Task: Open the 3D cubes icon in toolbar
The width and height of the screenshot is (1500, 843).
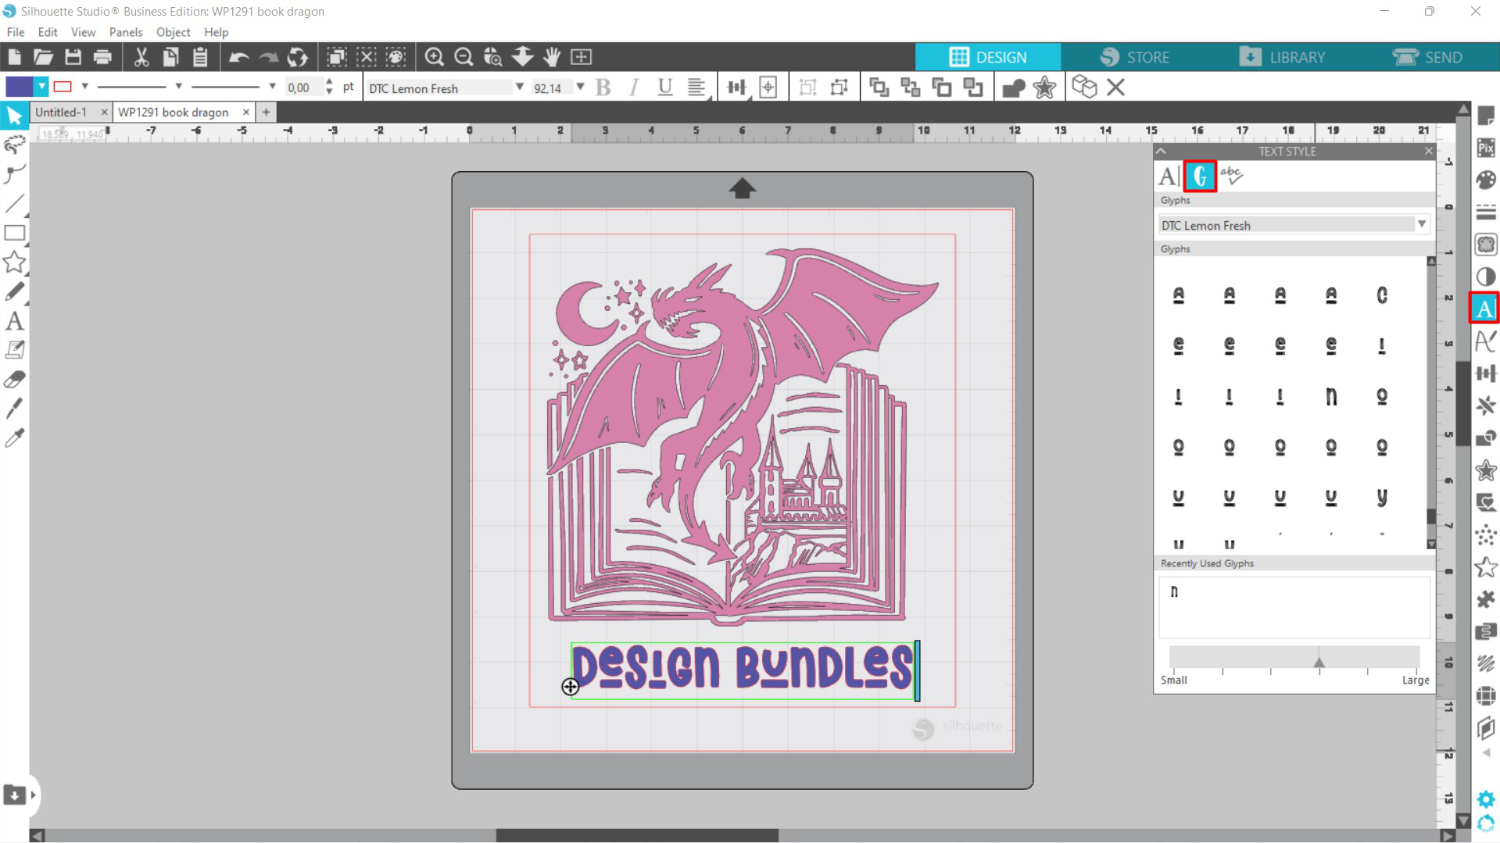Action: (1084, 87)
